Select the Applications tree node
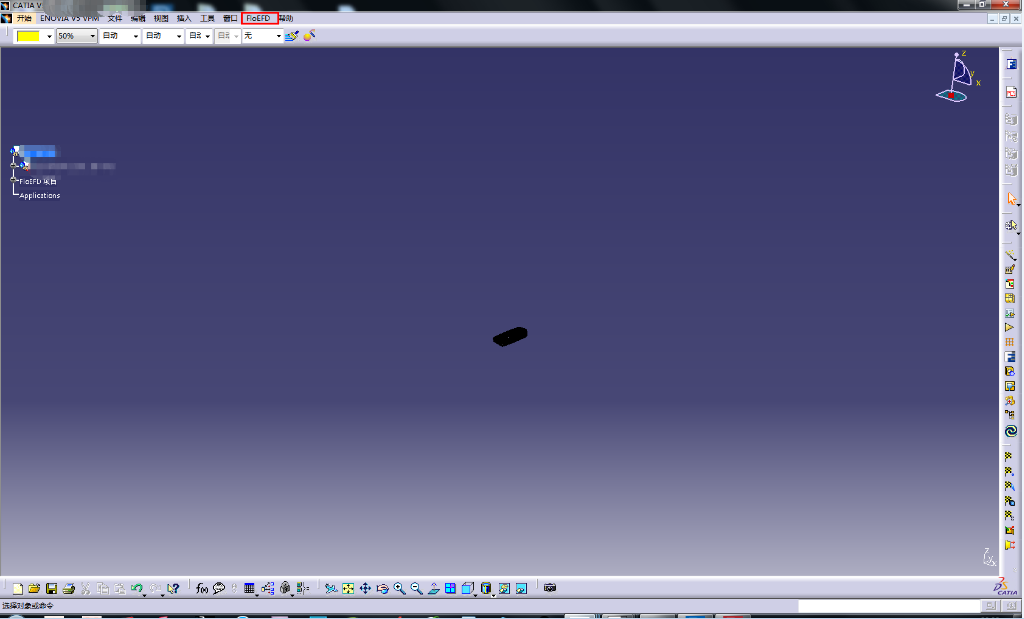 pyautogui.click(x=40, y=195)
